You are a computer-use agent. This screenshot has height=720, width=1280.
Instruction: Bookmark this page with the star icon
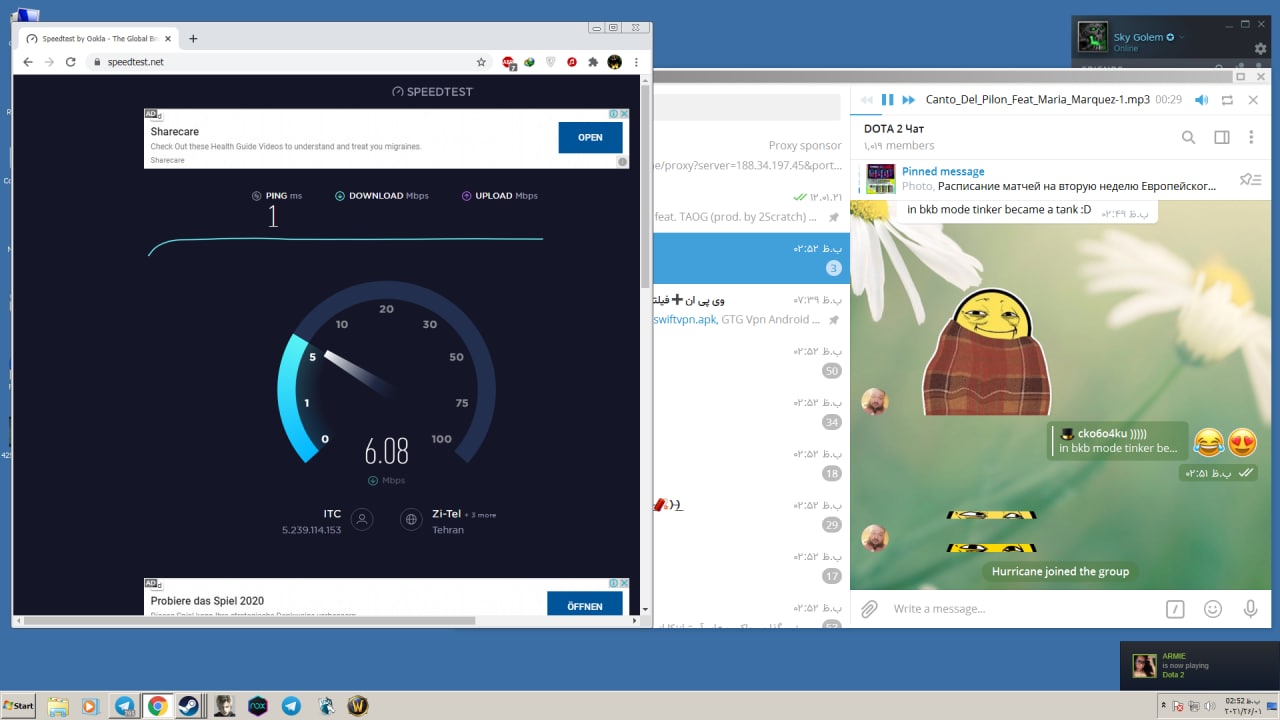click(481, 62)
